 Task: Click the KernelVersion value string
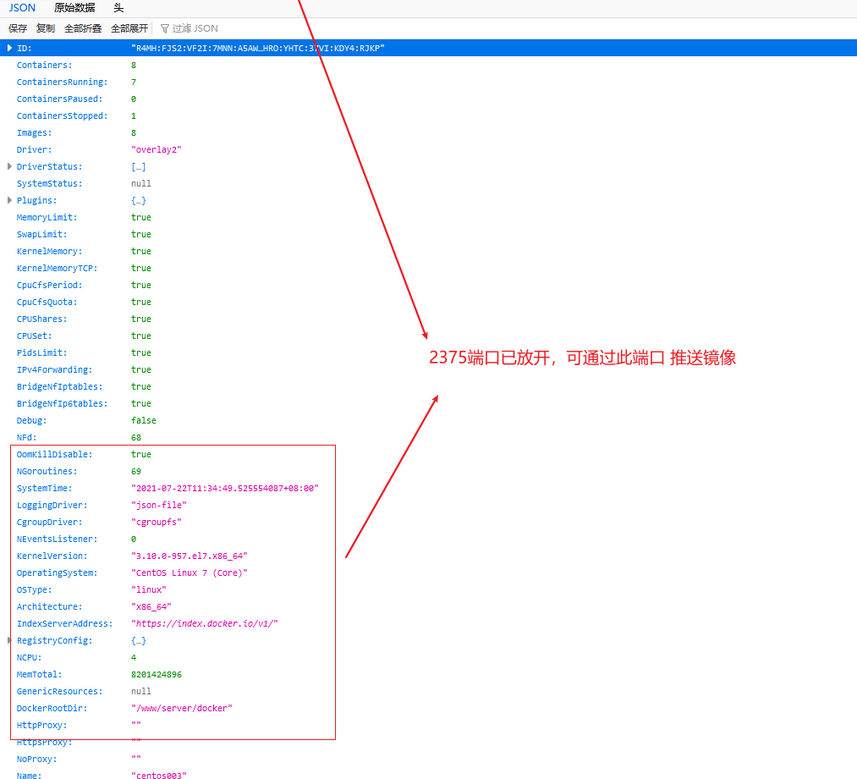click(x=189, y=557)
